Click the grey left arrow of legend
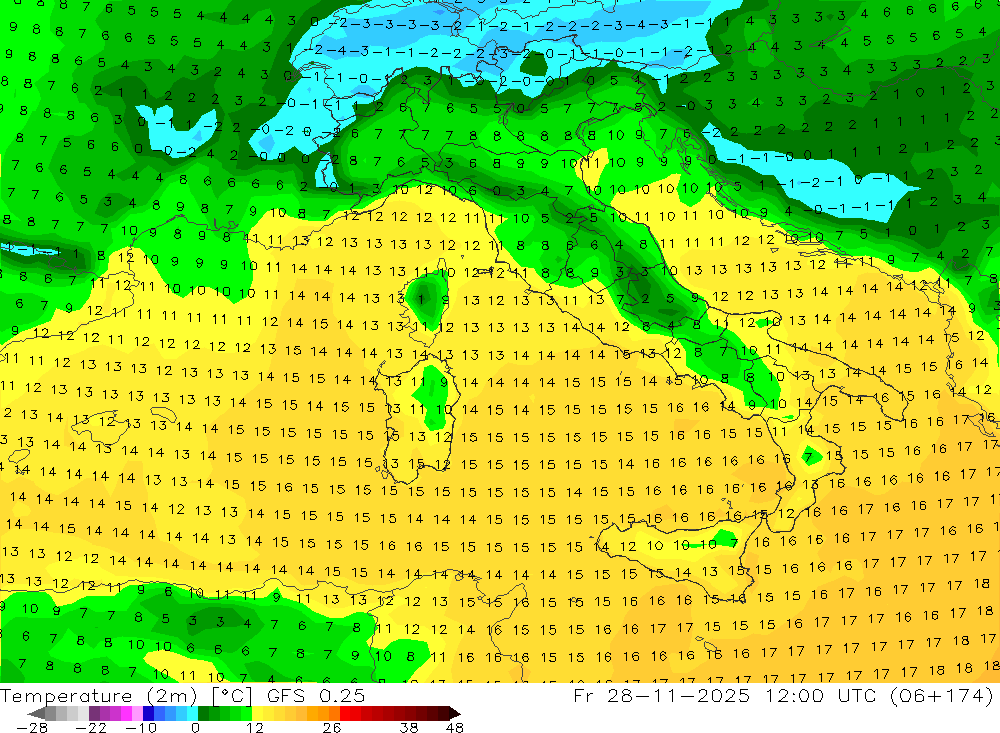This screenshot has height=733, width=1000. click(36, 714)
